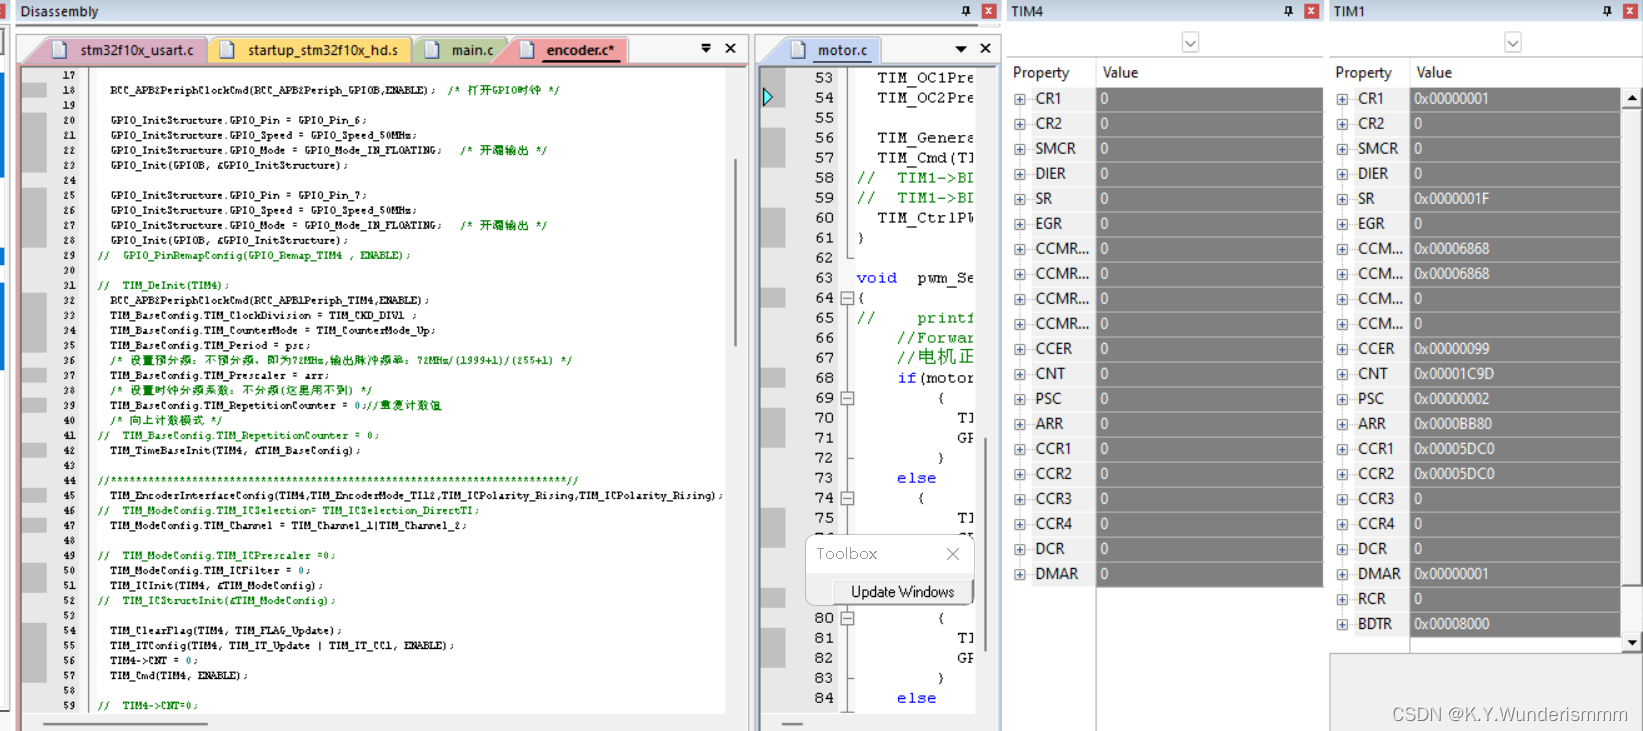Close the Disassembly panel

click(x=988, y=11)
